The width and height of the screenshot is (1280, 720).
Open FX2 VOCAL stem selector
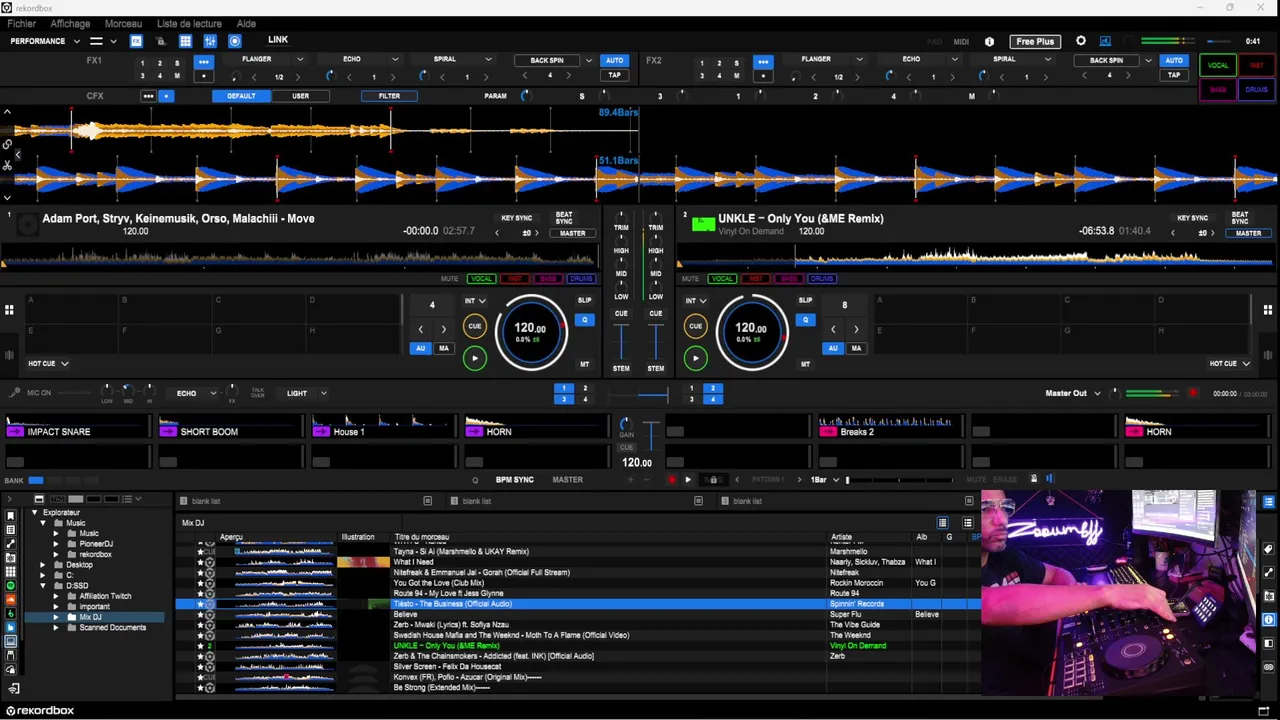pyautogui.click(x=1218, y=65)
